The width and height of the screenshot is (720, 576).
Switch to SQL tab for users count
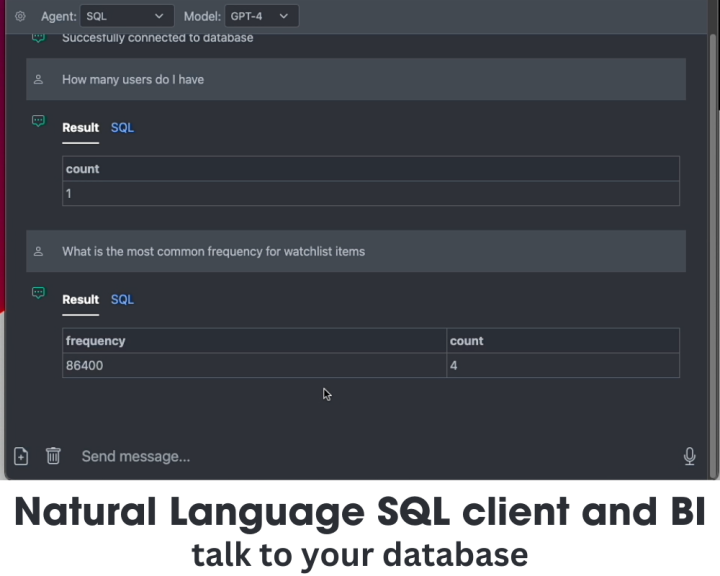[x=122, y=128]
